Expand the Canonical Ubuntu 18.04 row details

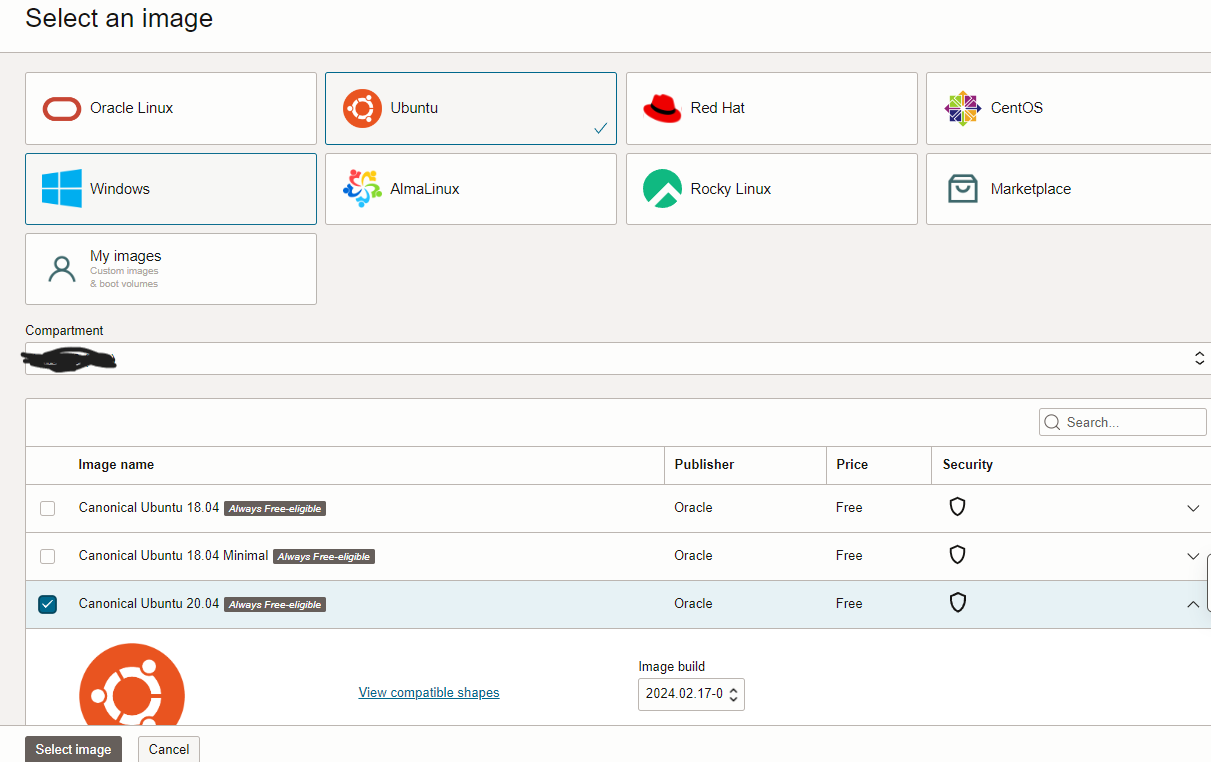[x=1192, y=508]
